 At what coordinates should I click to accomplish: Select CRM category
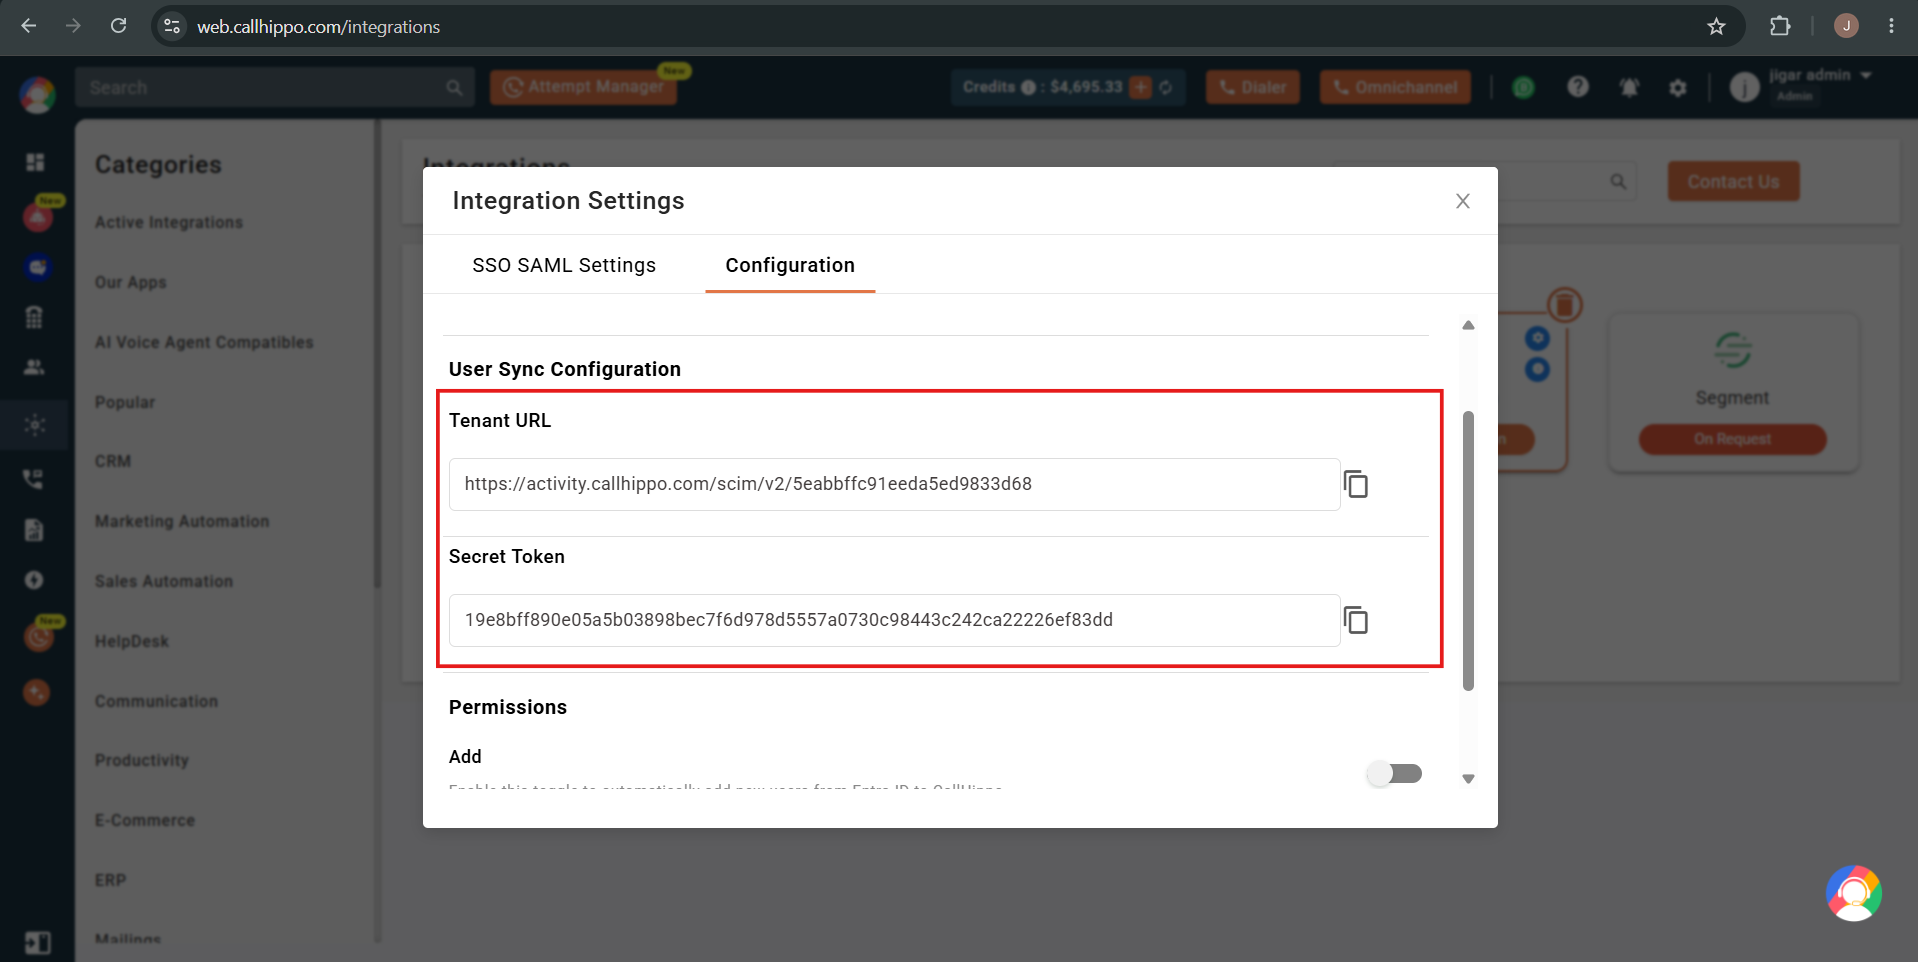[x=113, y=461]
